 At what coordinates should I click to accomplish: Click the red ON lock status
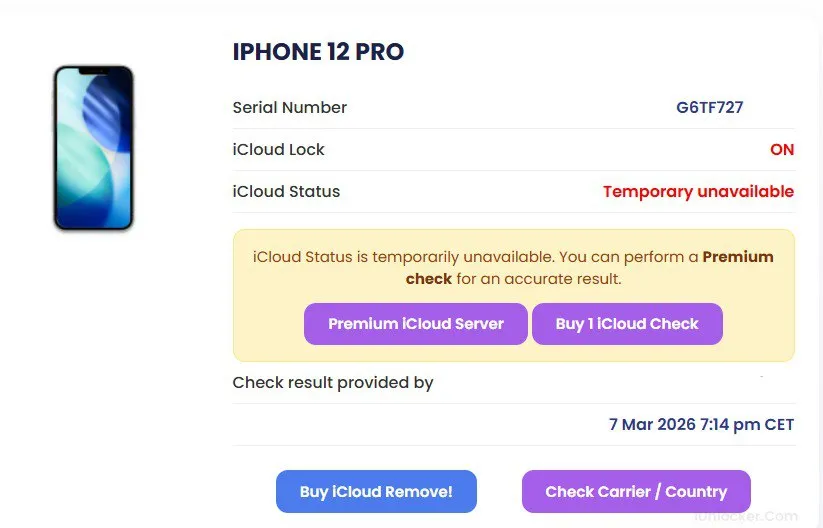(x=781, y=150)
